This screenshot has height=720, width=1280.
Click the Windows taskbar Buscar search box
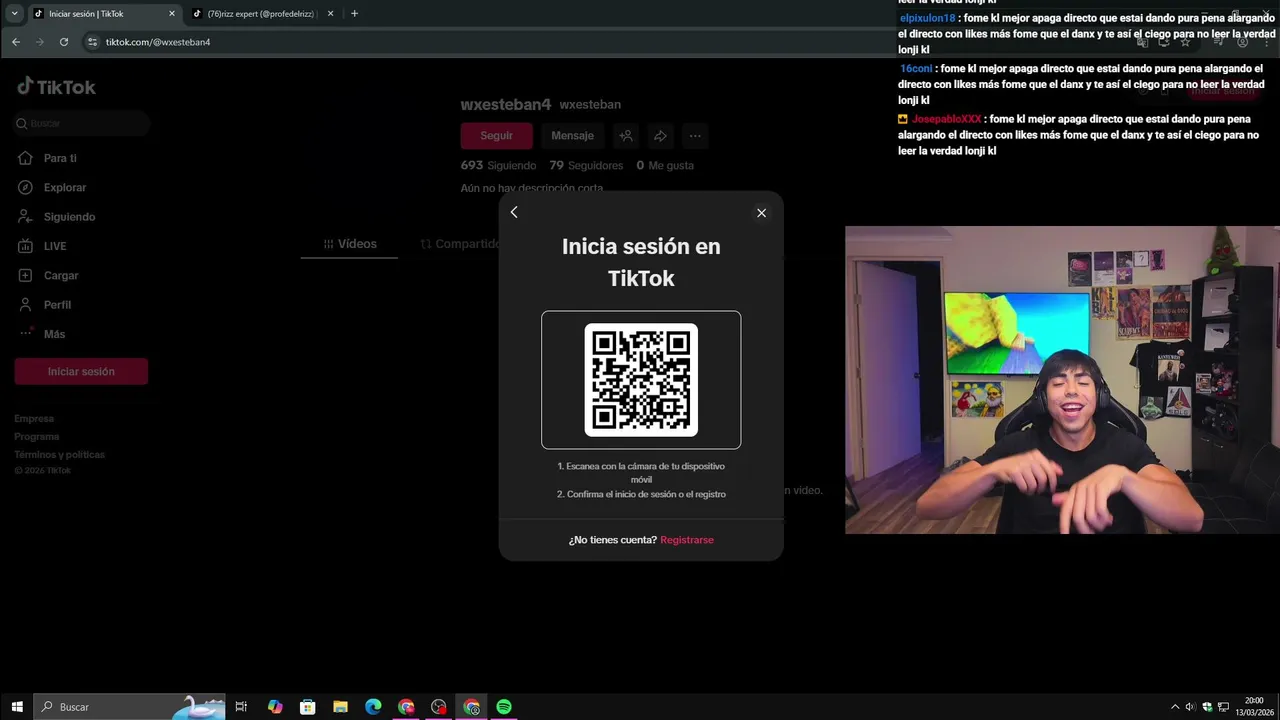pyautogui.click(x=130, y=707)
